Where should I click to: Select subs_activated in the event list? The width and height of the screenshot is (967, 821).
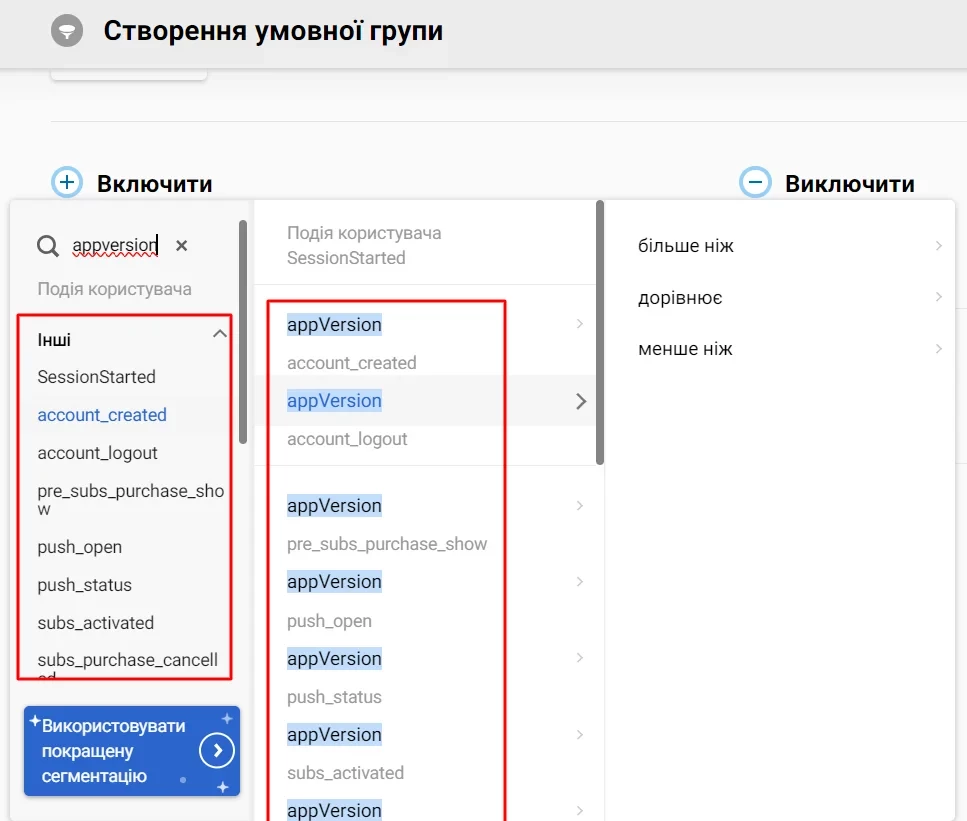point(96,623)
